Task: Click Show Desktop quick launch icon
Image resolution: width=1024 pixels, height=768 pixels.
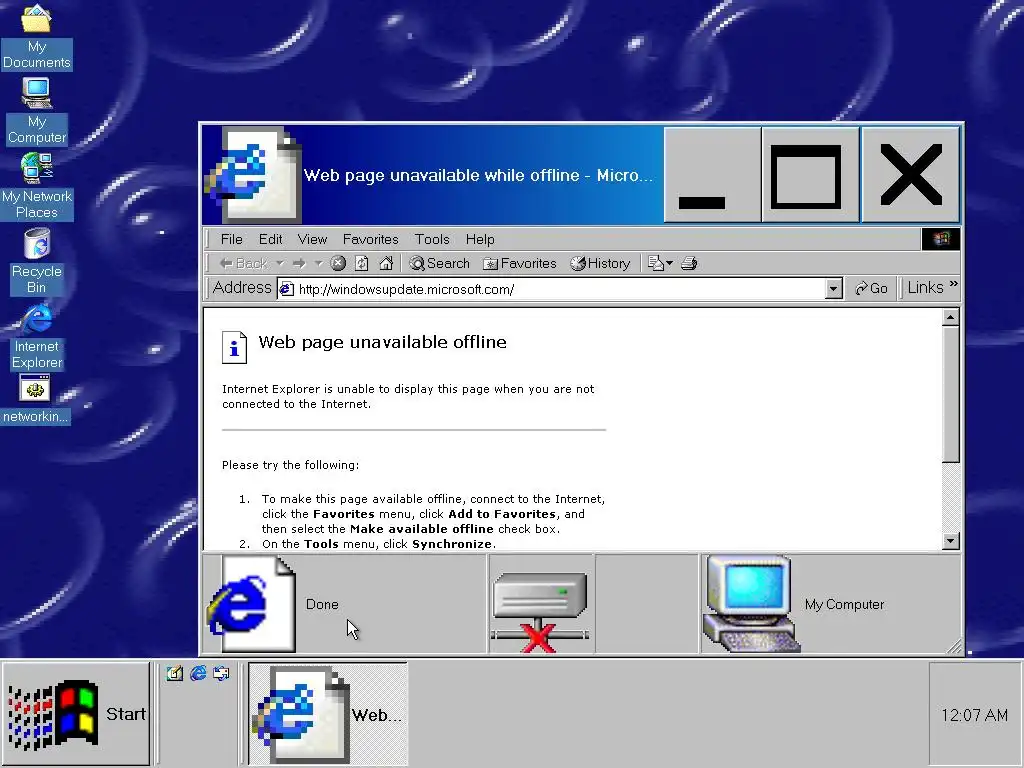Action: pos(174,673)
